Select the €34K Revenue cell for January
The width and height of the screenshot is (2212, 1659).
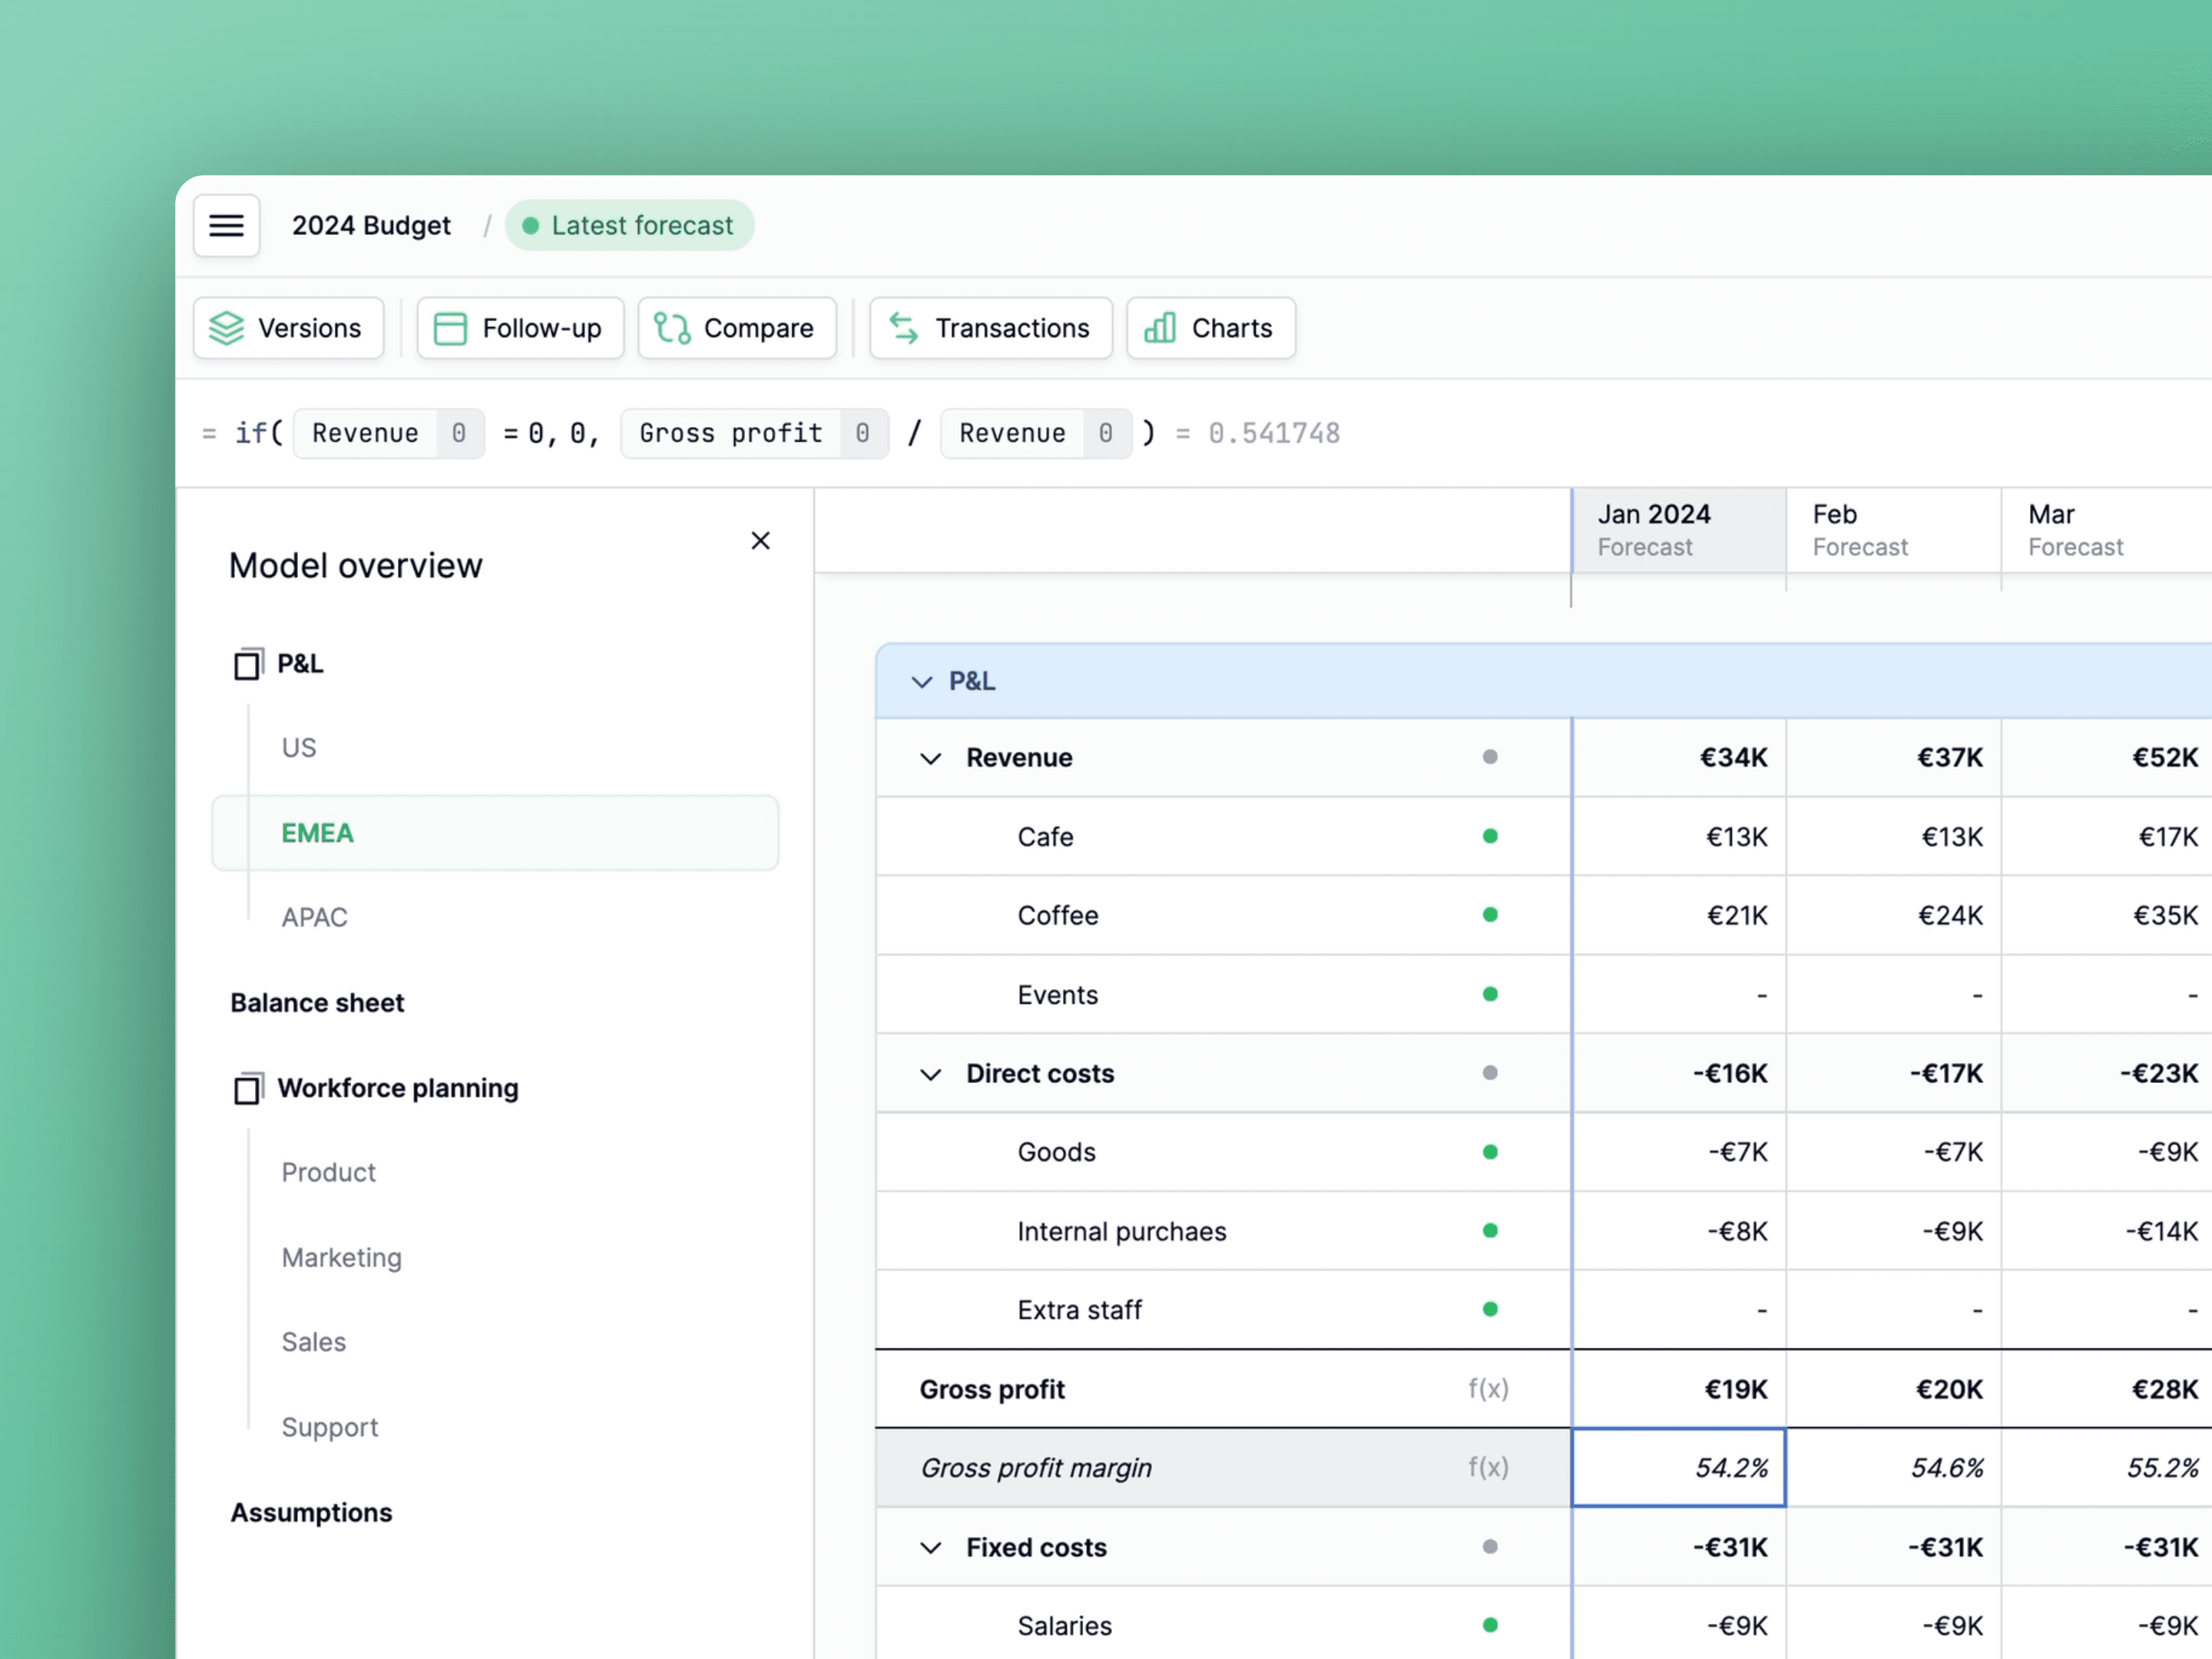tap(1679, 757)
